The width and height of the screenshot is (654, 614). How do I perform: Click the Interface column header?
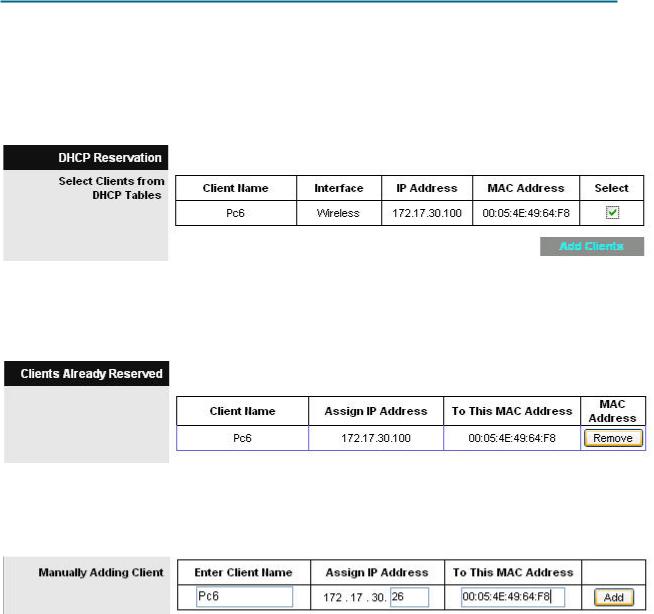pyautogui.click(x=339, y=188)
